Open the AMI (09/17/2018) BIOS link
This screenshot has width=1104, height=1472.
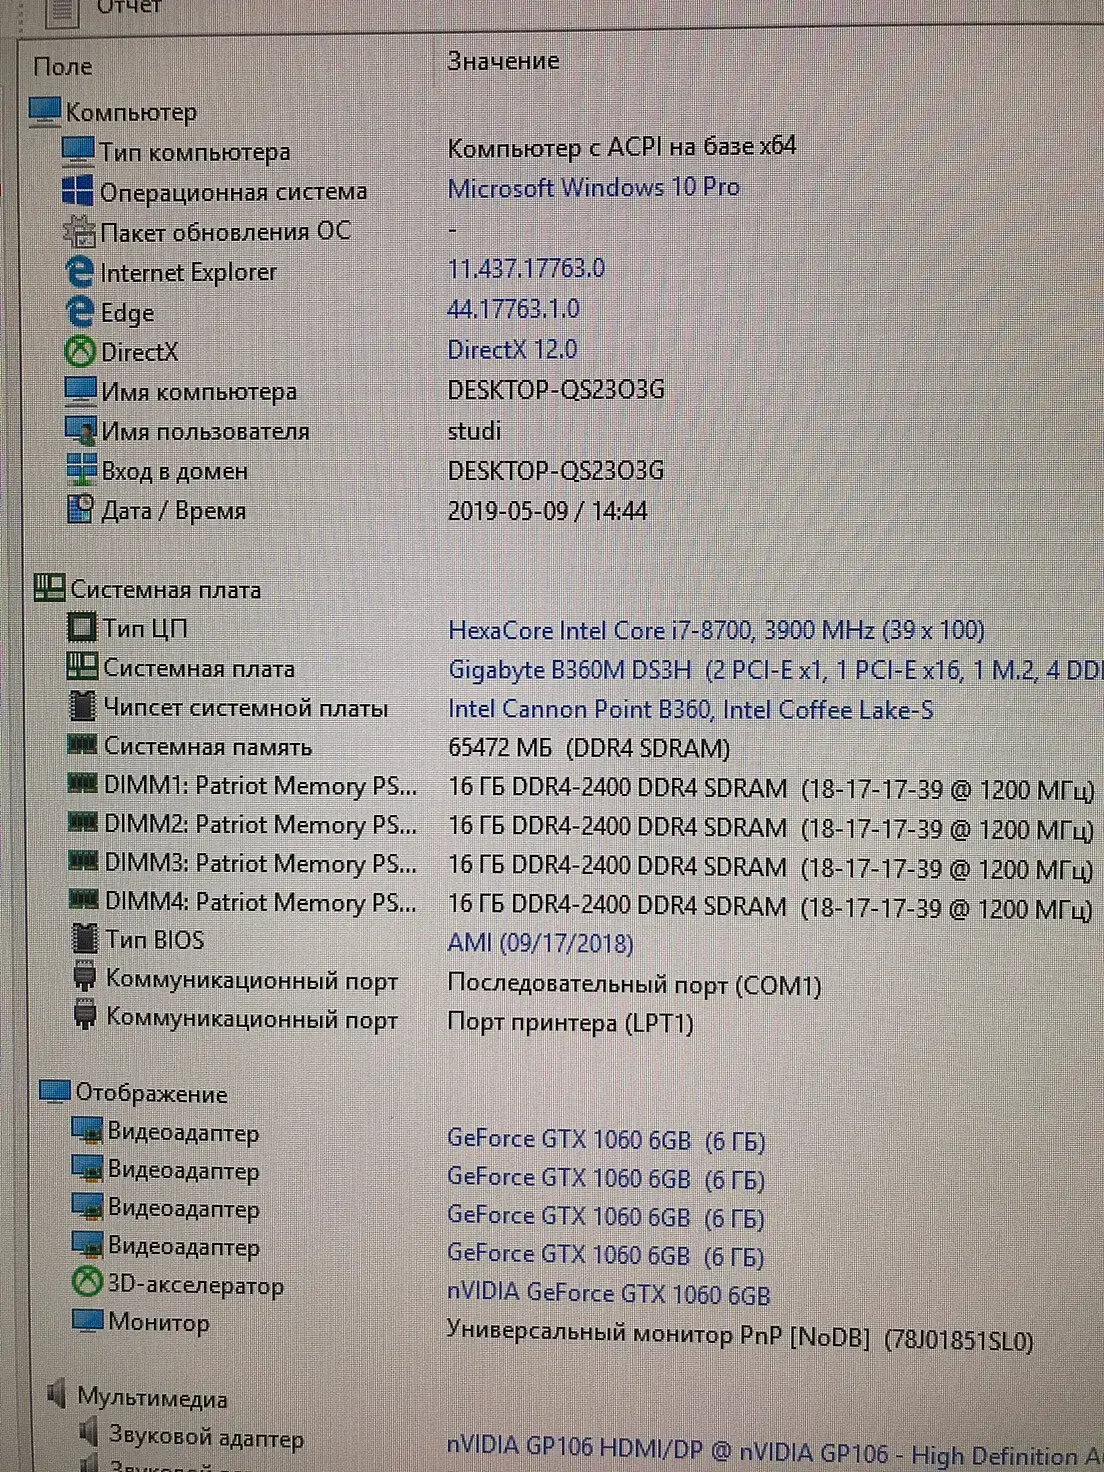point(540,942)
